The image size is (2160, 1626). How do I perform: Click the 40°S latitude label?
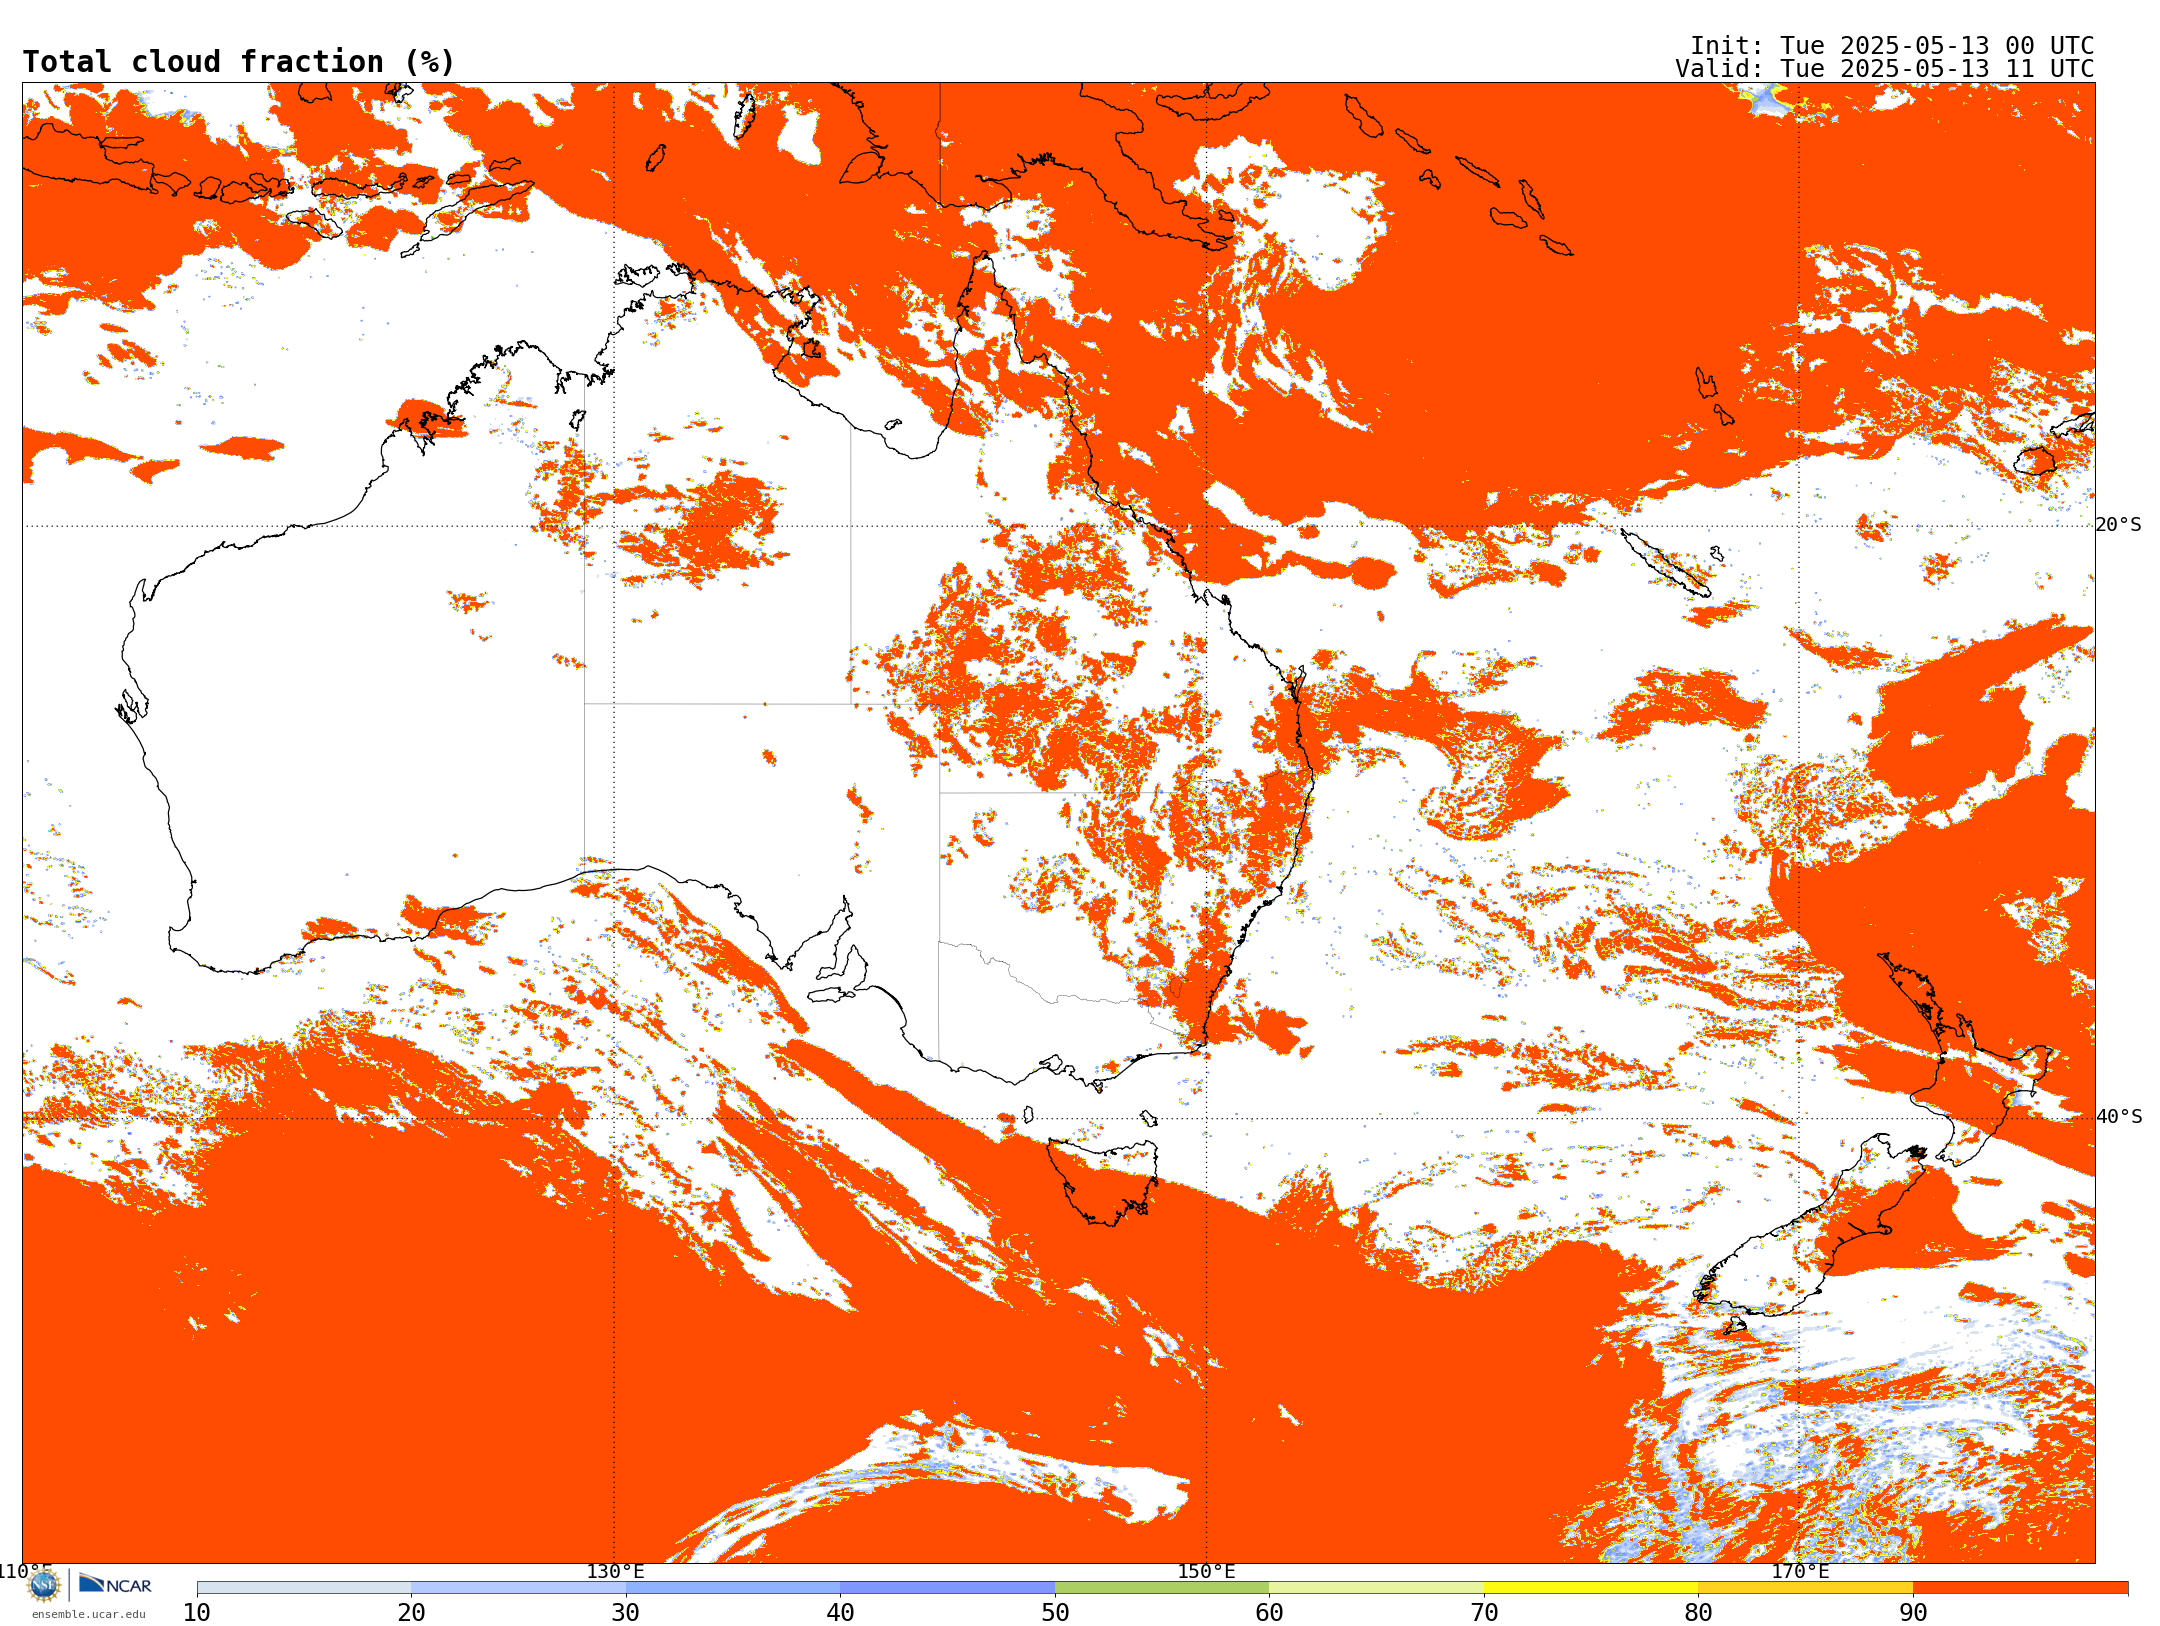coord(2119,1117)
